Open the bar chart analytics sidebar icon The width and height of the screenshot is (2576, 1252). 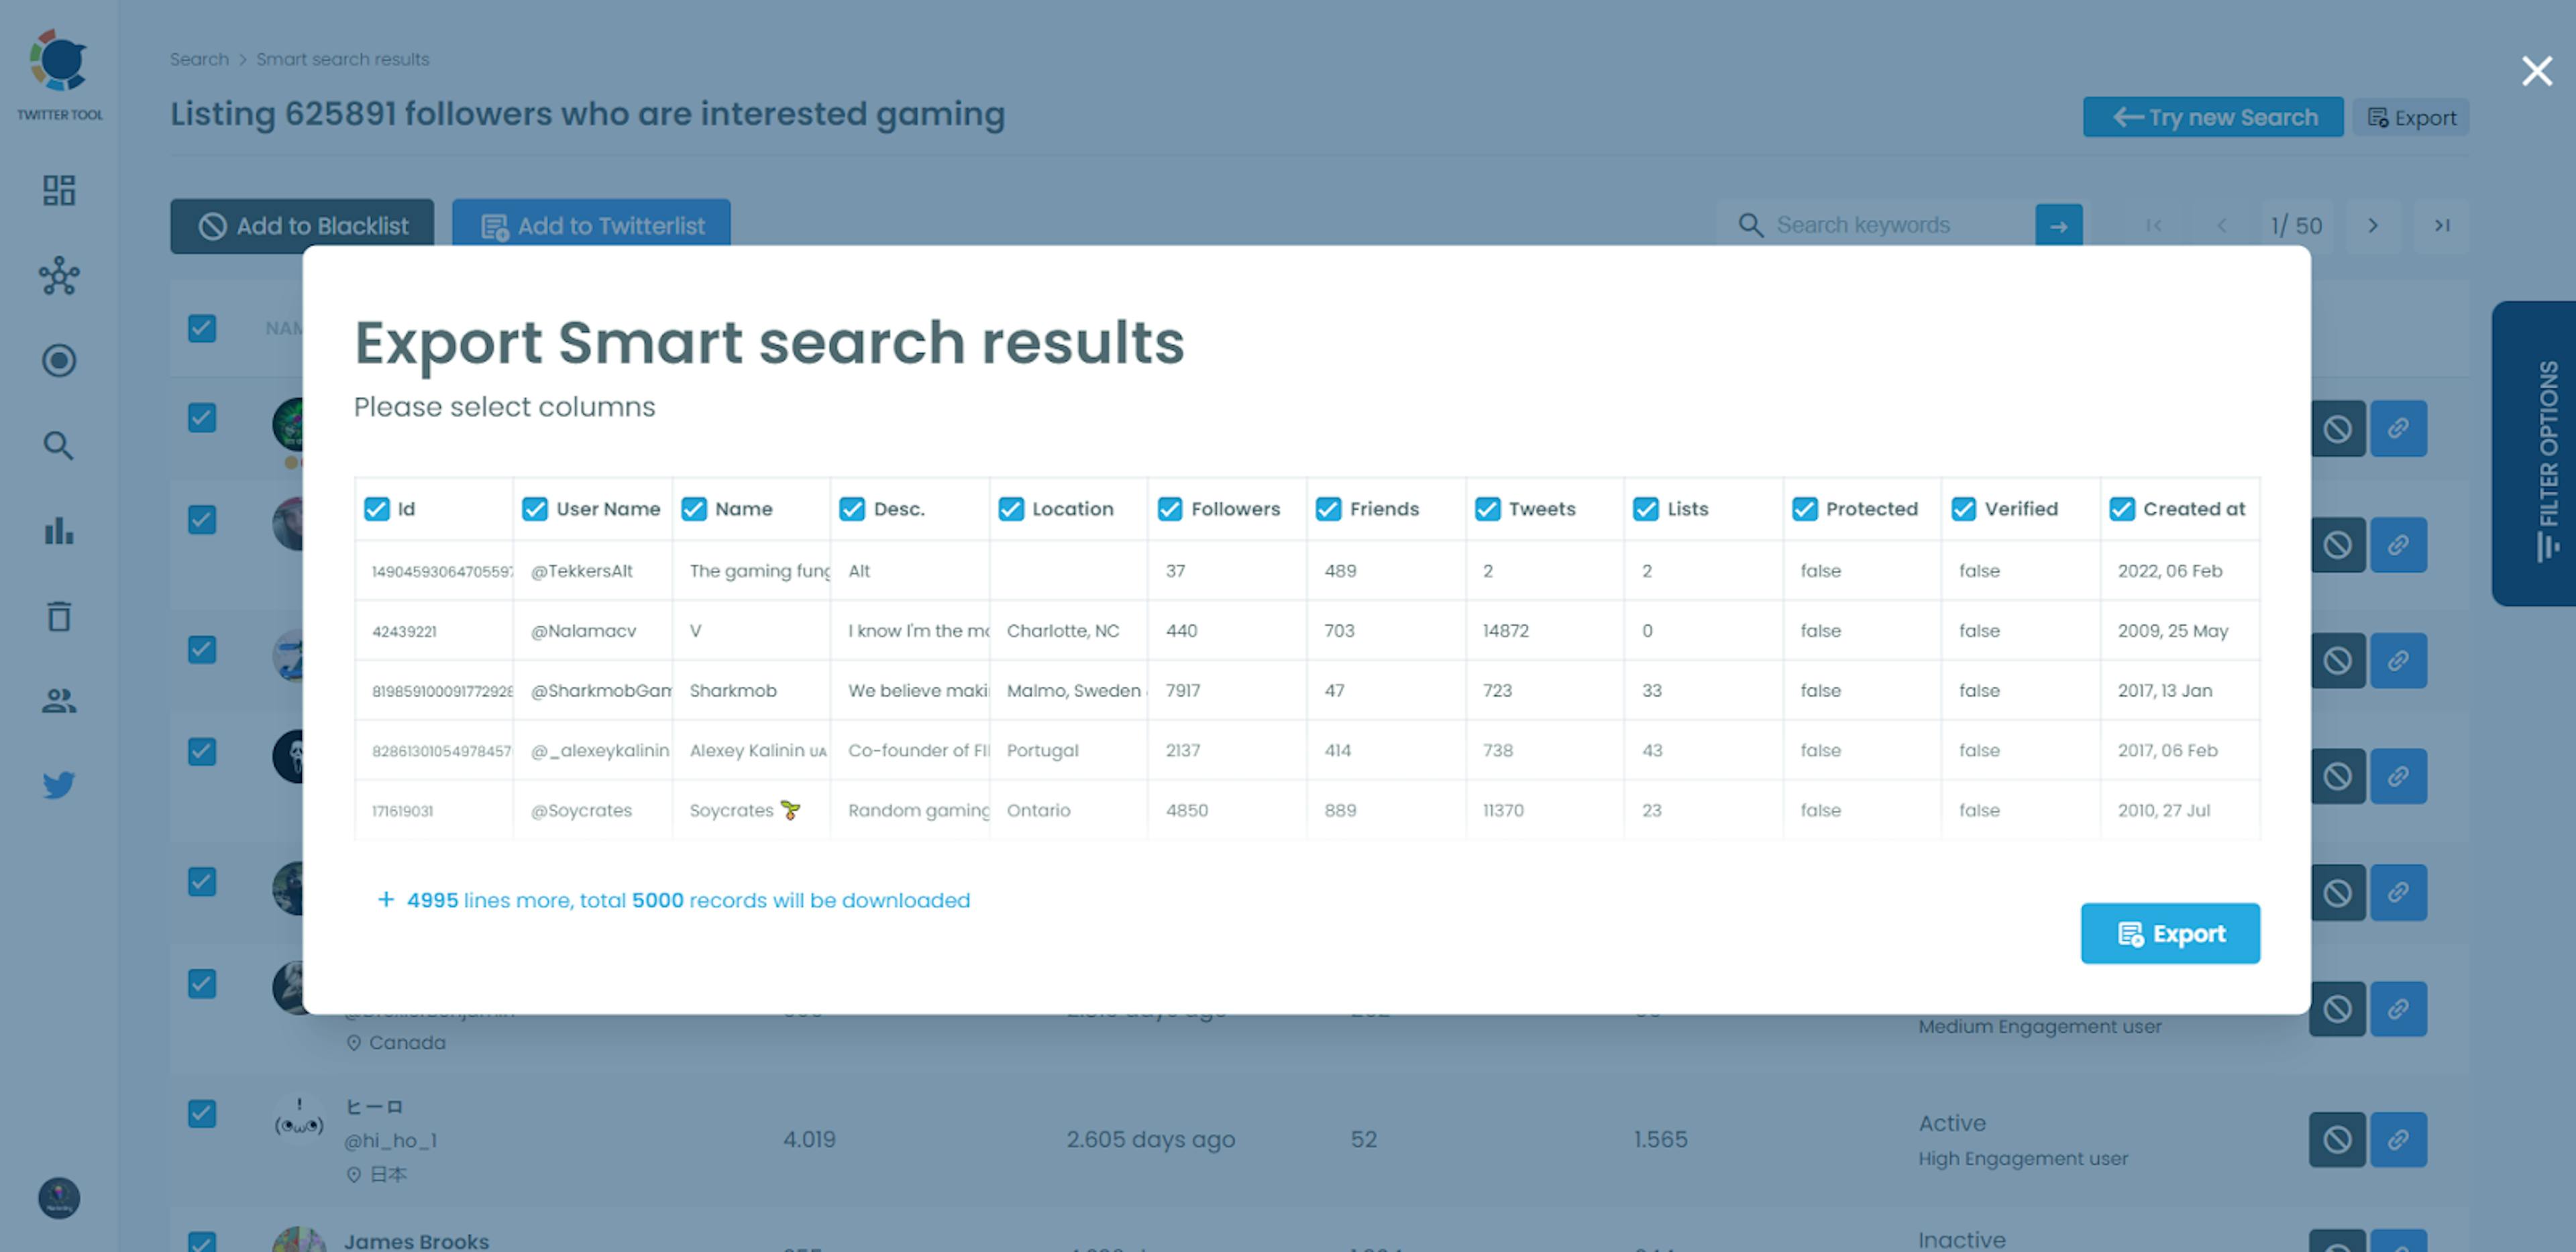tap(59, 530)
